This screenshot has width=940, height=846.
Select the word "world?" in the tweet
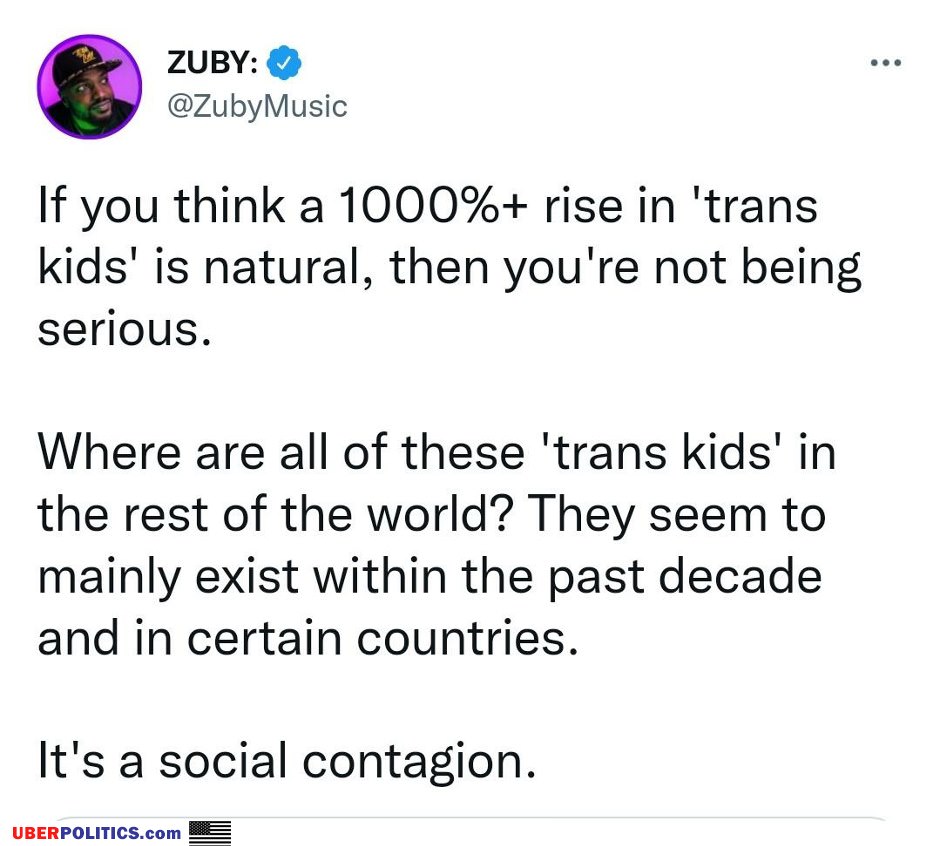439,514
